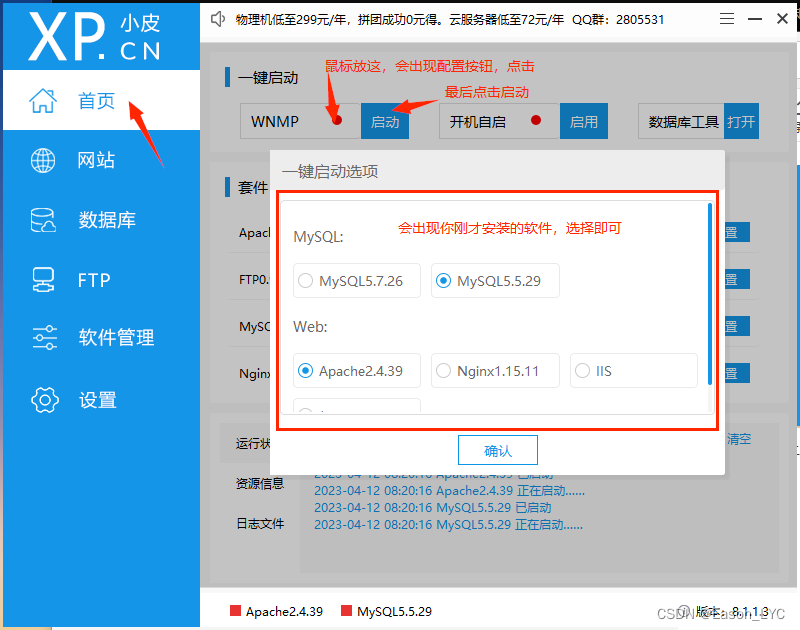Click 启用 for 开机自启
800x630 pixels.
(584, 121)
